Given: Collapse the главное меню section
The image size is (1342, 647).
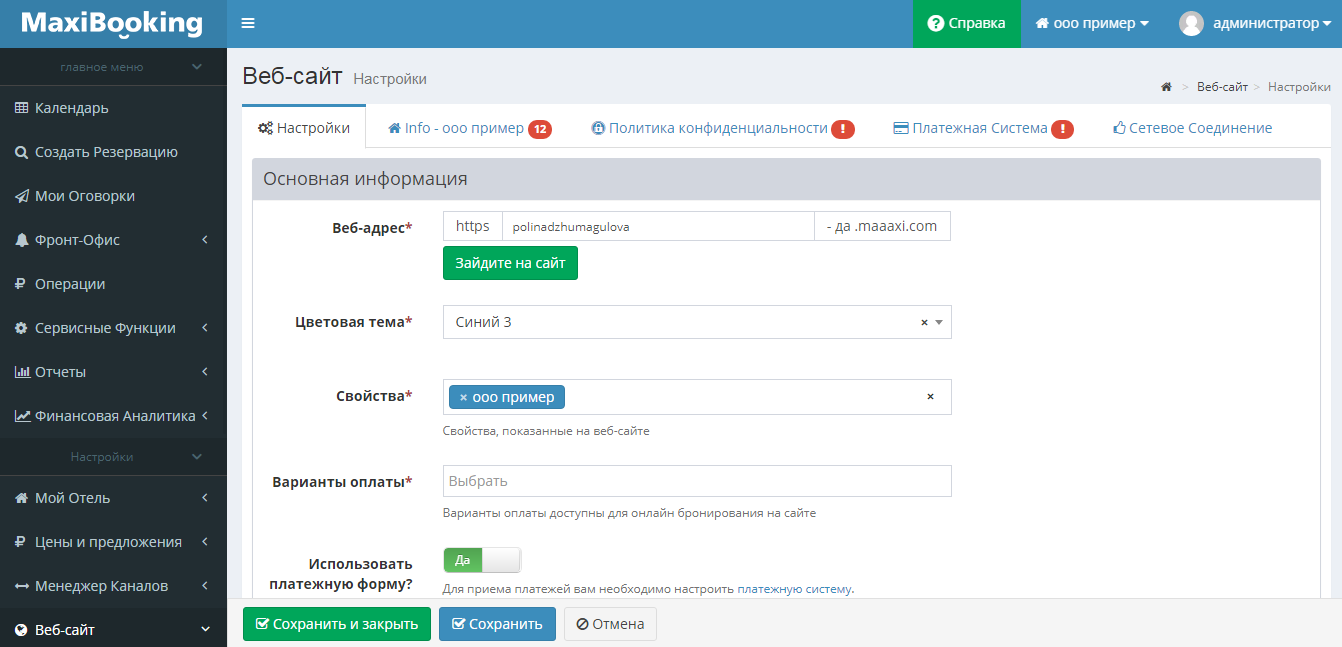Looking at the screenshot, I should click(197, 67).
